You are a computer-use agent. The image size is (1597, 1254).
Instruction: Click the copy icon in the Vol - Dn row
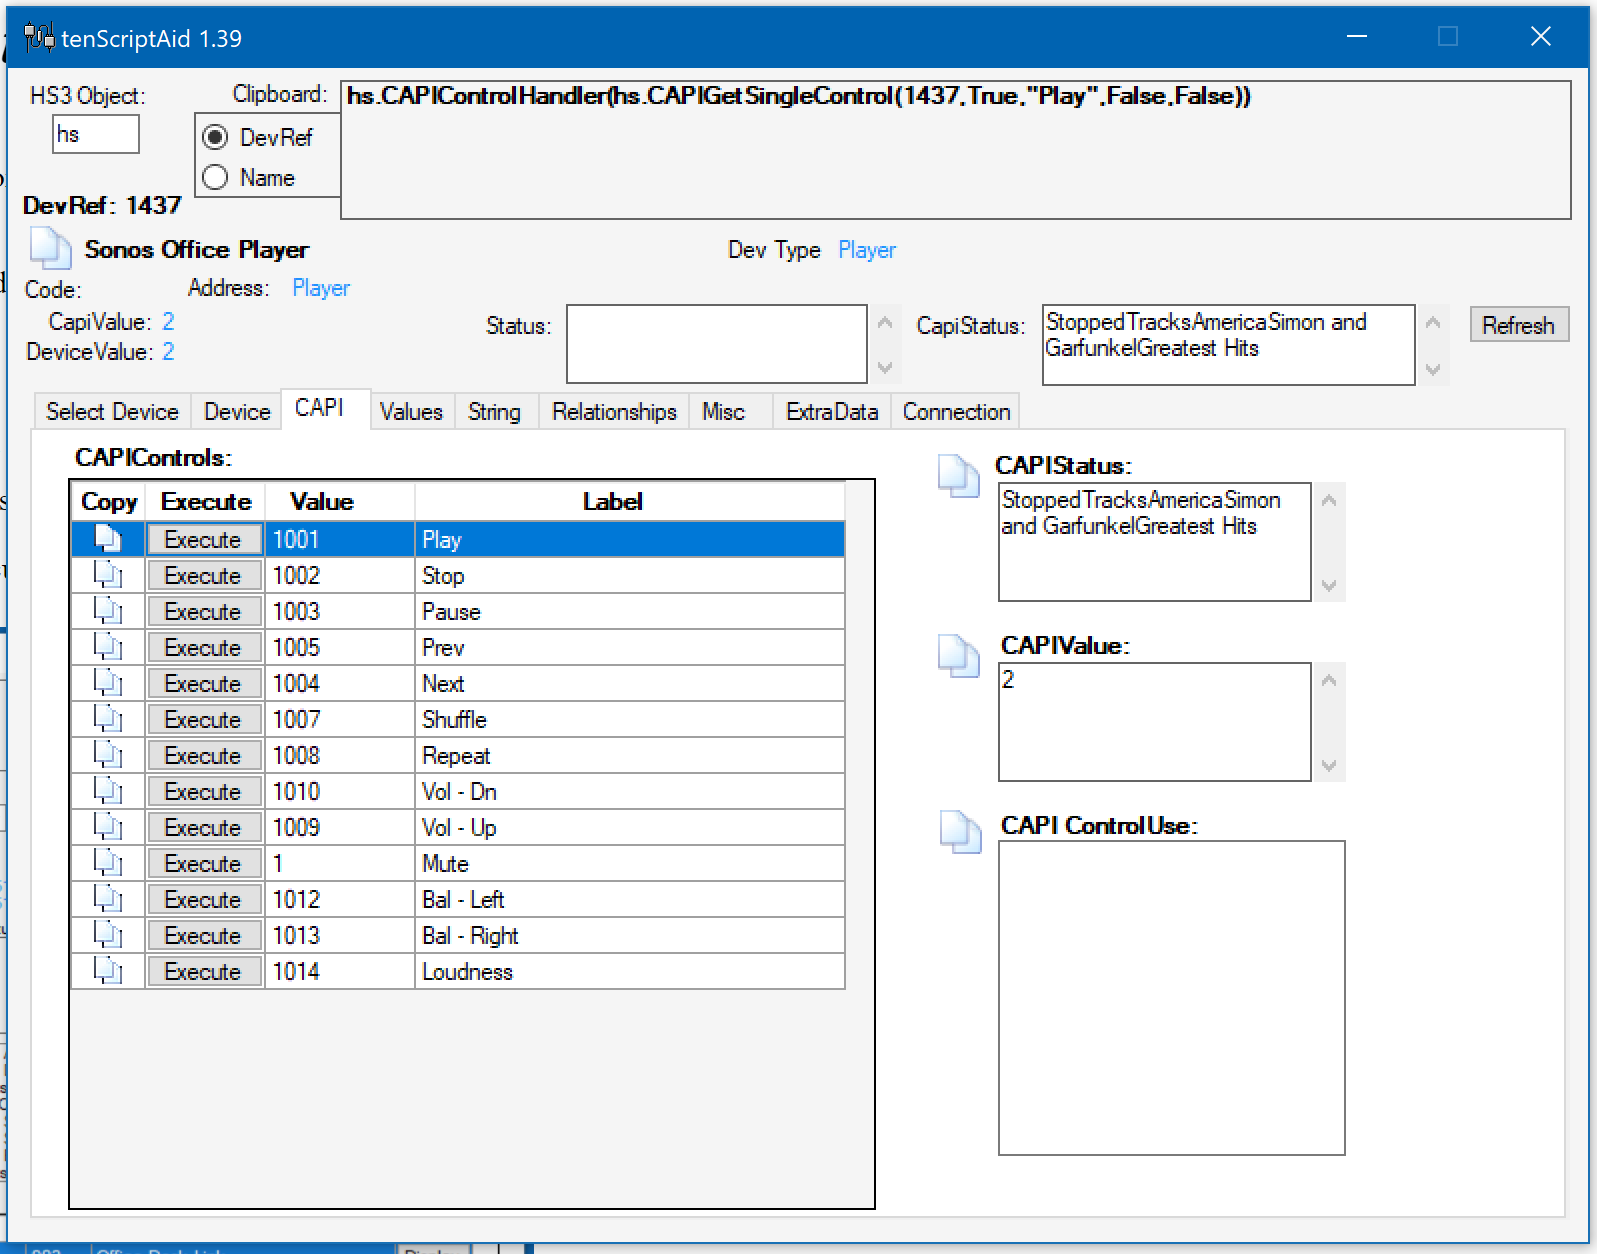pyautogui.click(x=108, y=792)
